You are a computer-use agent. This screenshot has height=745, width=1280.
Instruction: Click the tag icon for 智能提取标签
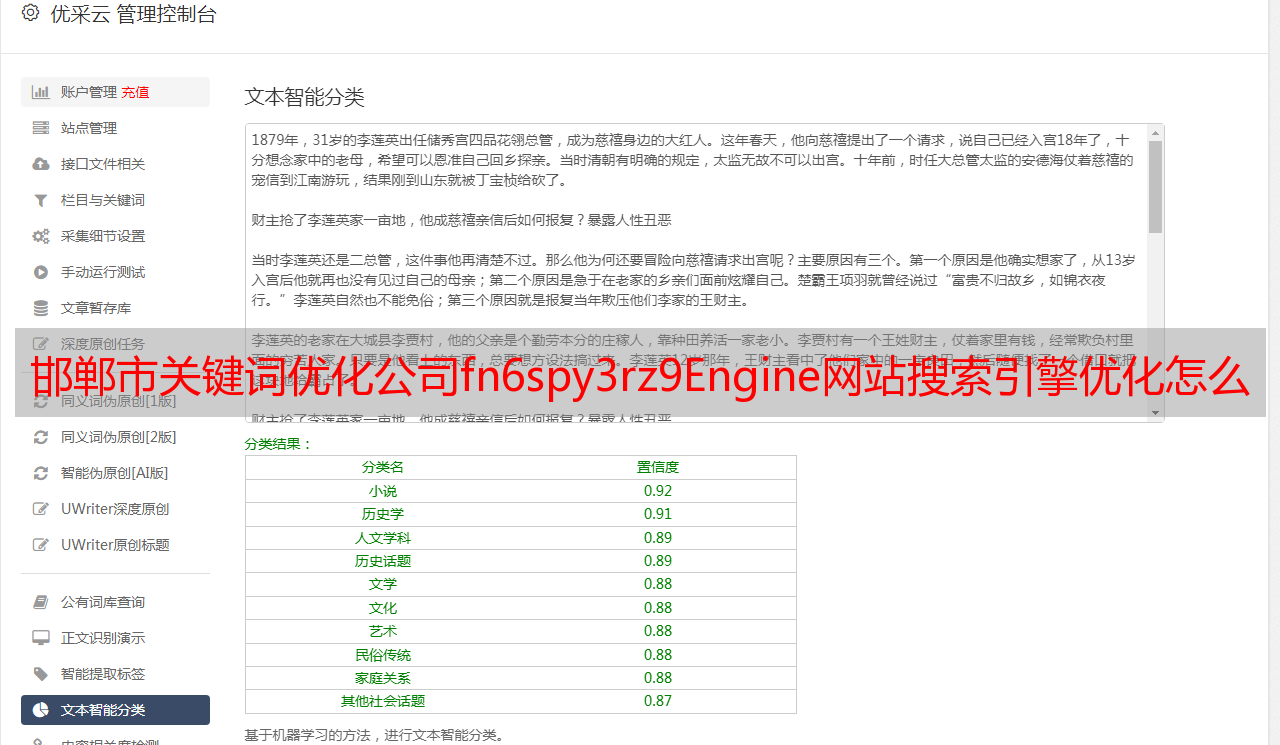point(41,674)
